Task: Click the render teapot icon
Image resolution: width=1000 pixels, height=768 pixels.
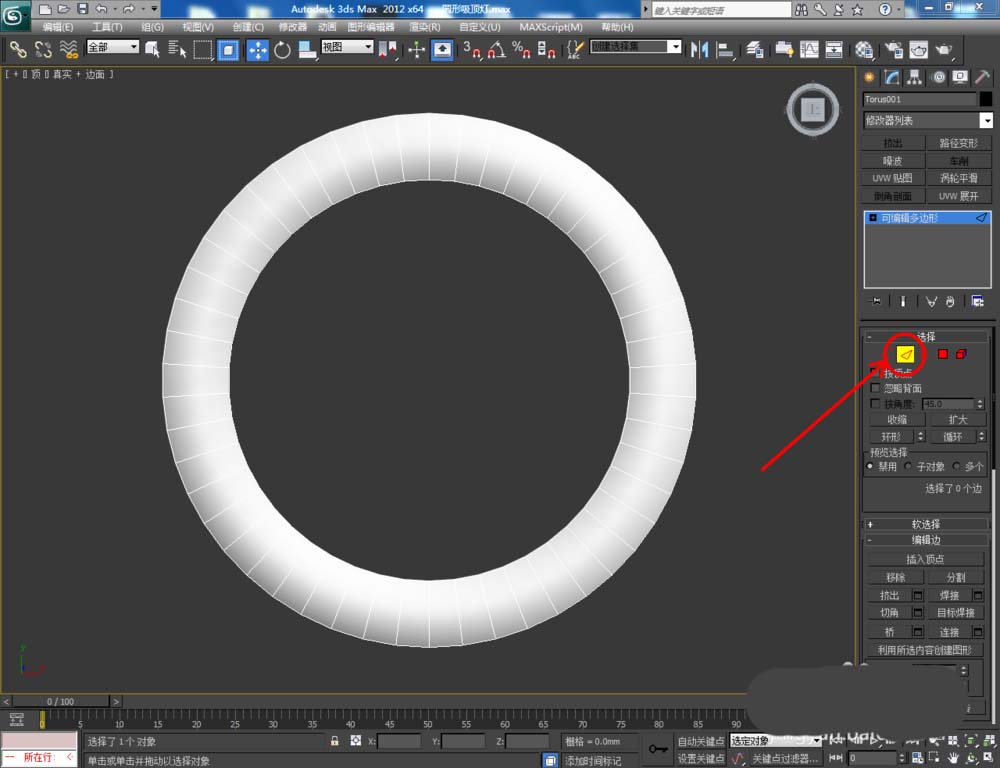Action: click(943, 50)
